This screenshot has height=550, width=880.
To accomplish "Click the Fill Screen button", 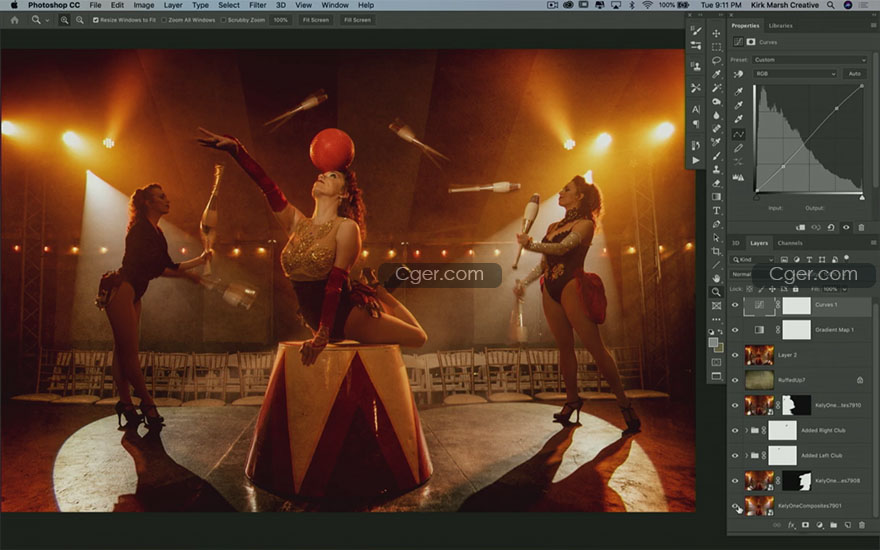I will [357, 20].
